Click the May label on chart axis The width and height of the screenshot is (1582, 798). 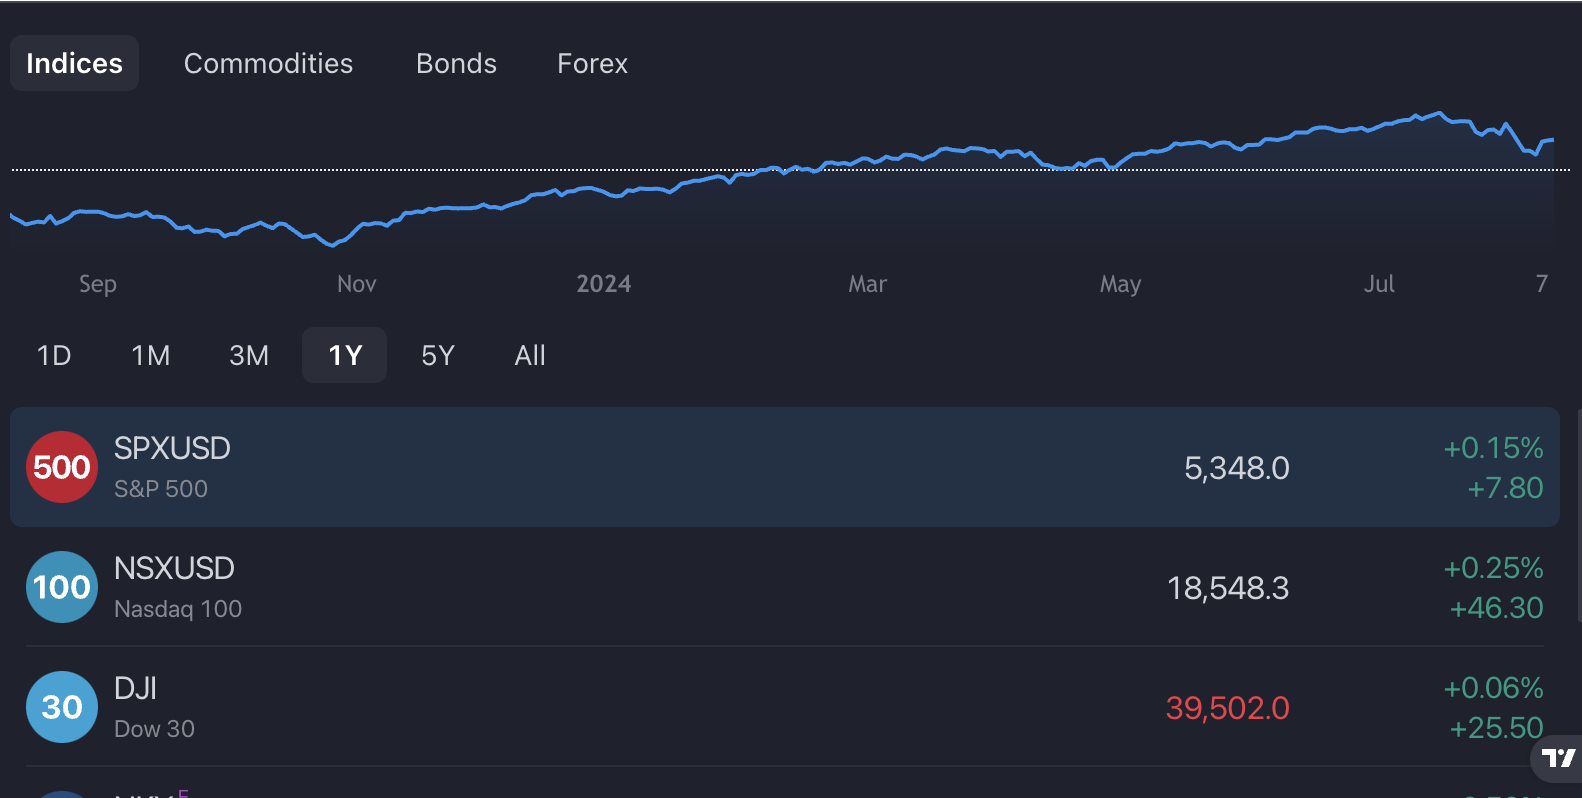pyautogui.click(x=1120, y=285)
